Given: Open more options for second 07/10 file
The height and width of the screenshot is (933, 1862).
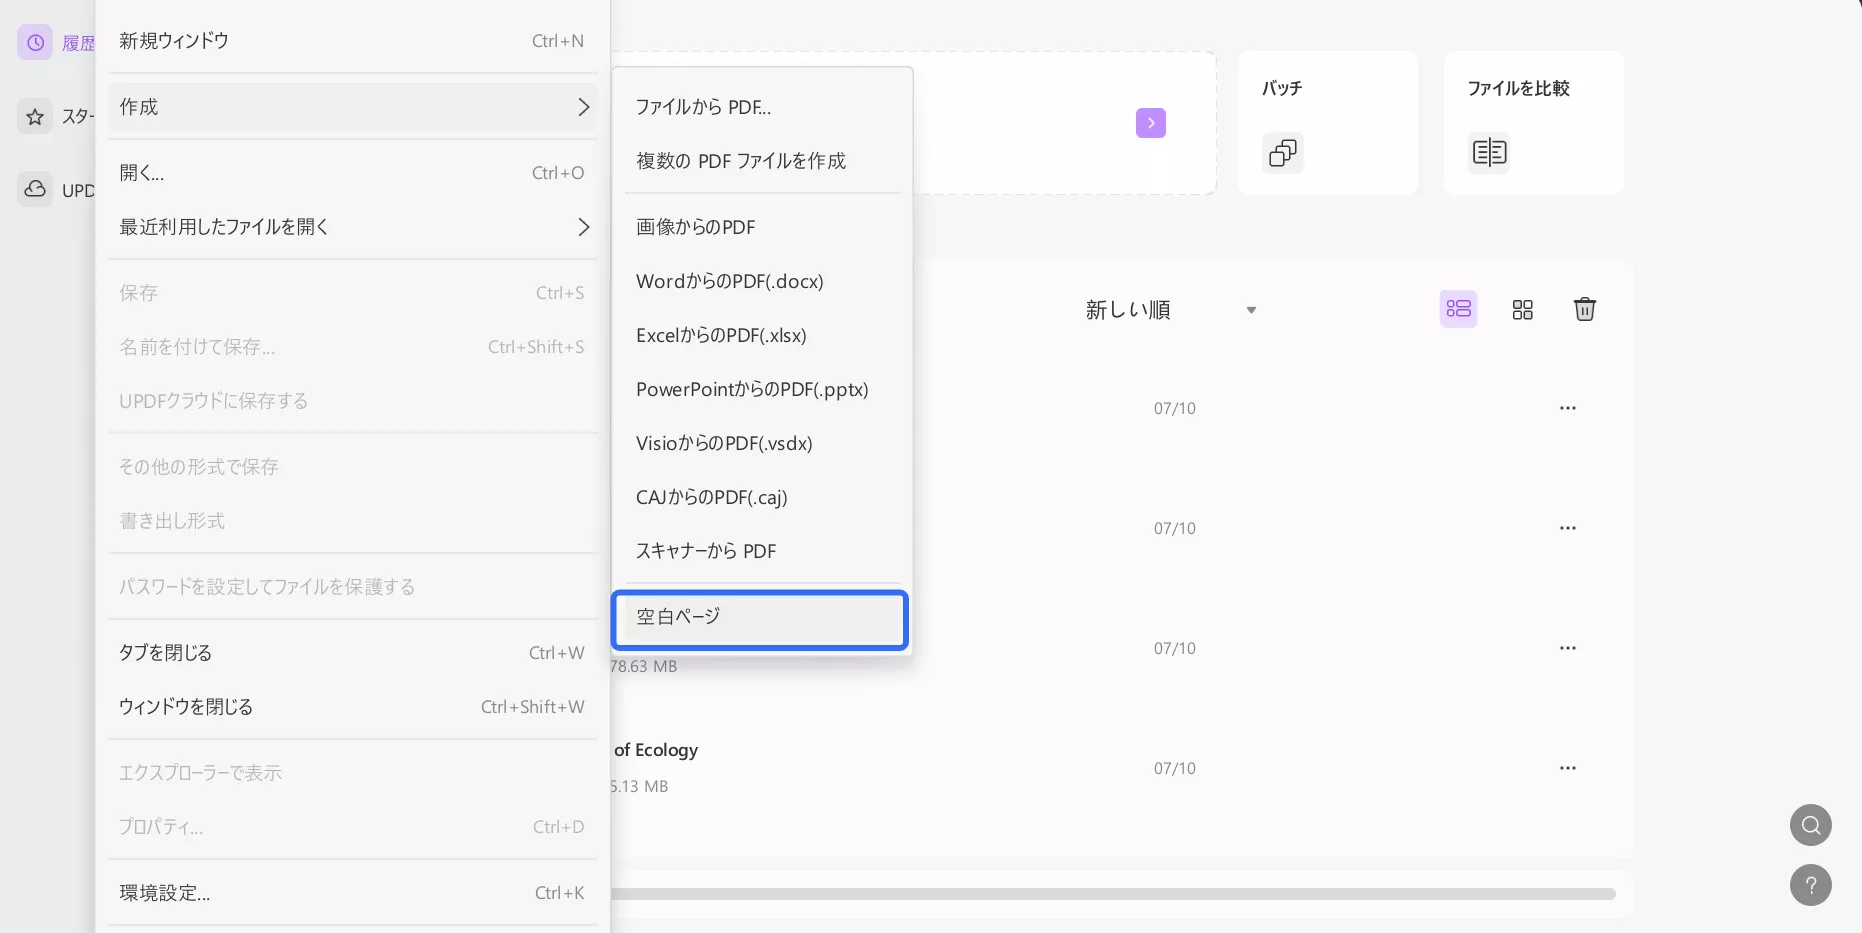Looking at the screenshot, I should pos(1568,528).
